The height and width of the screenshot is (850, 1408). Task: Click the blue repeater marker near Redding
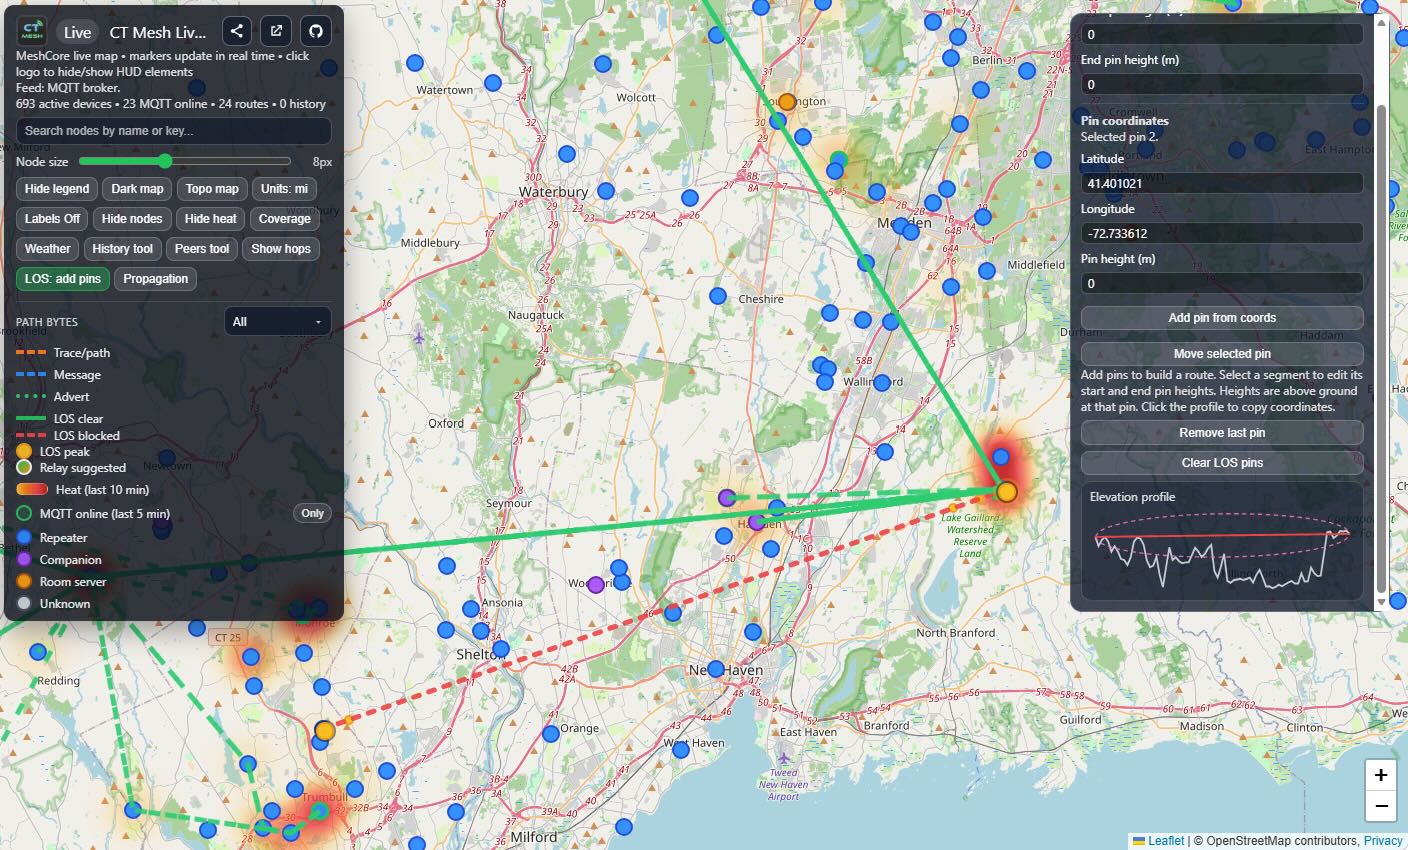(38, 652)
